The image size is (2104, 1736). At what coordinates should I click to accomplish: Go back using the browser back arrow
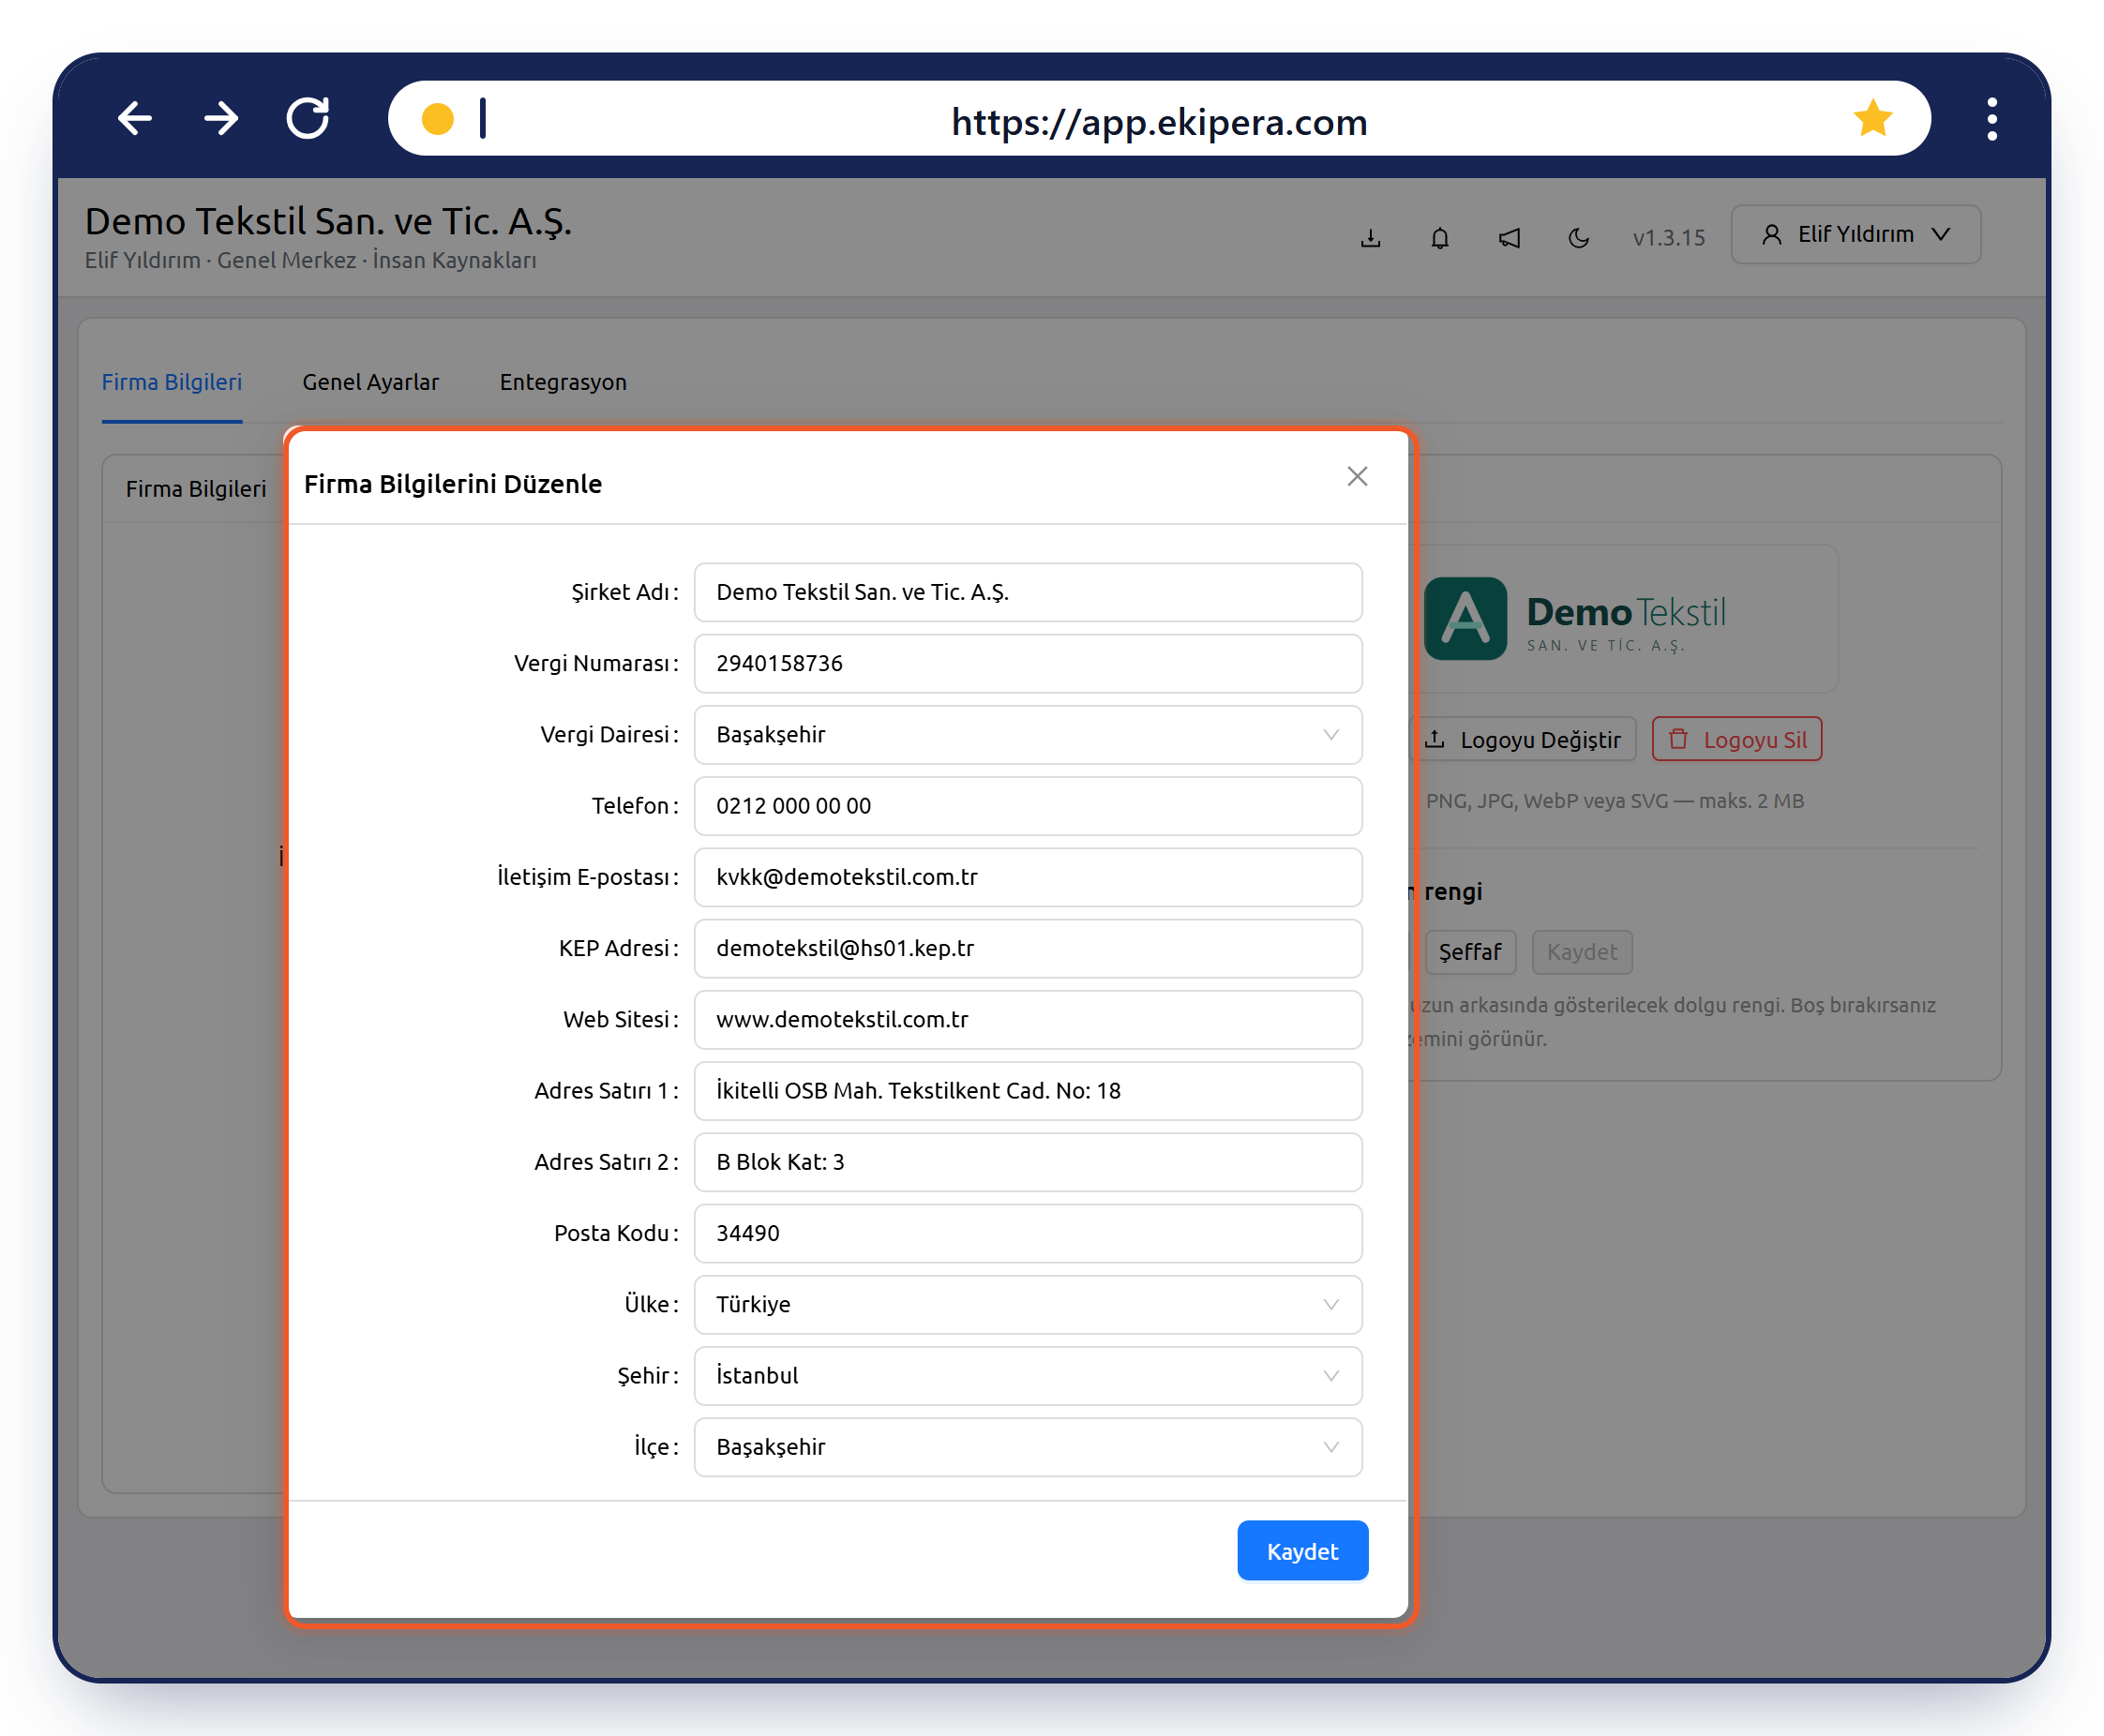(x=135, y=118)
